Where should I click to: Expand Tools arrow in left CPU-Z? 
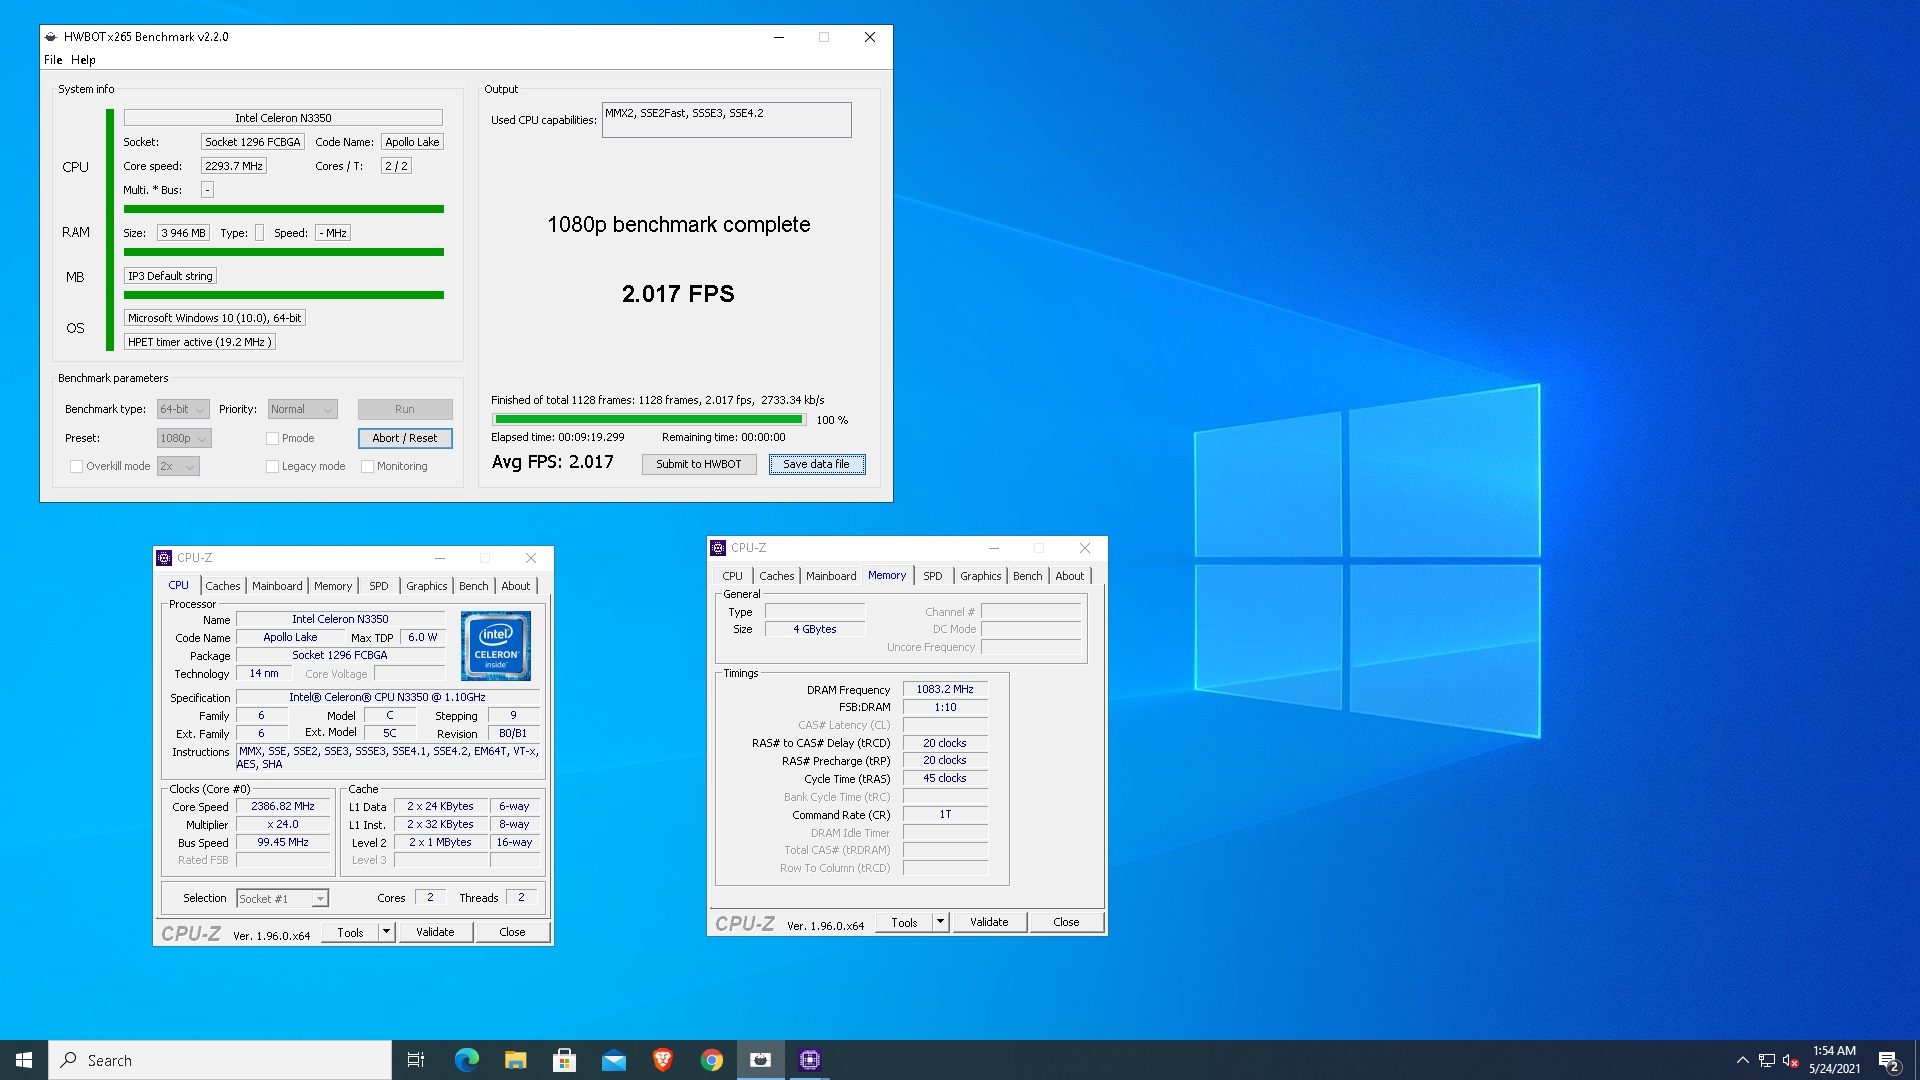pyautogui.click(x=386, y=932)
